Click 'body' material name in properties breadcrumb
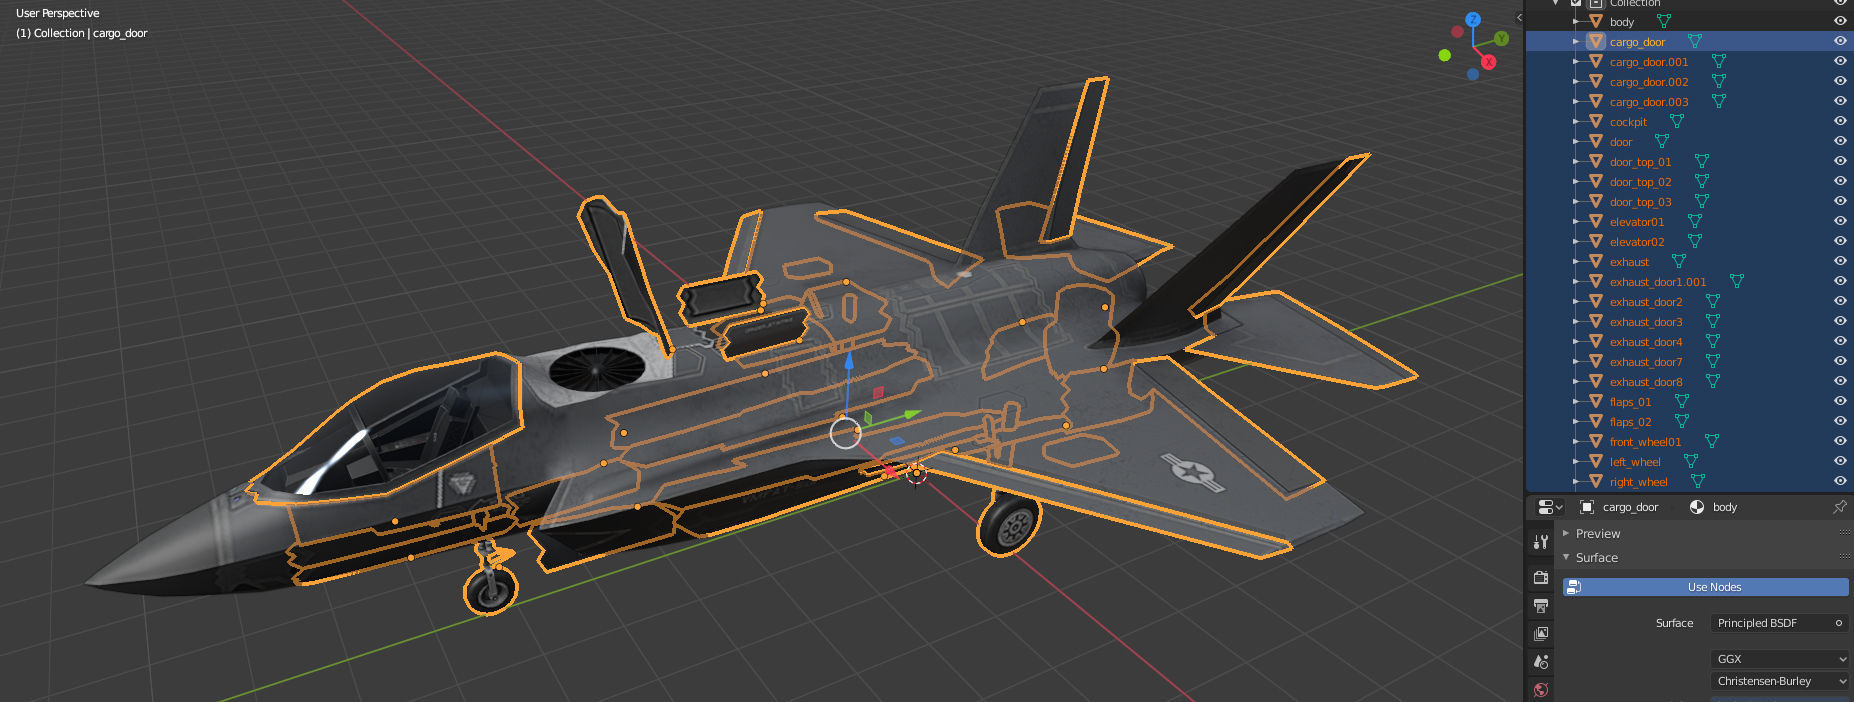This screenshot has height=702, width=1854. click(x=1725, y=507)
